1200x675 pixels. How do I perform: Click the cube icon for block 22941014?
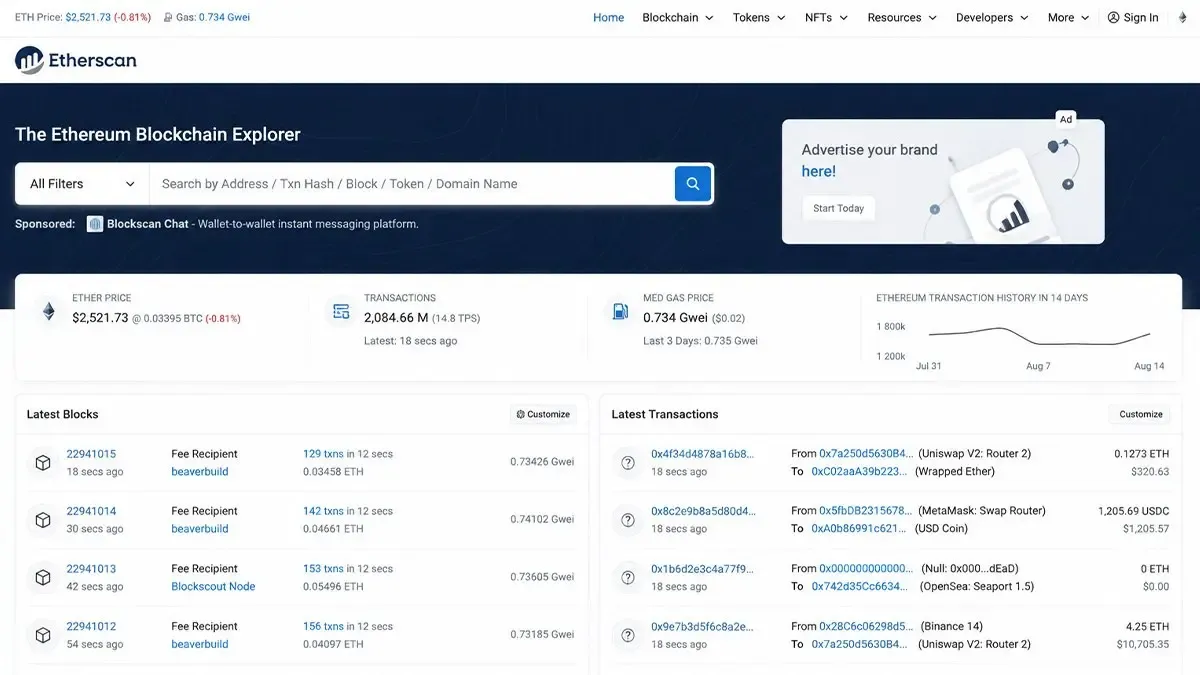pyautogui.click(x=43, y=520)
